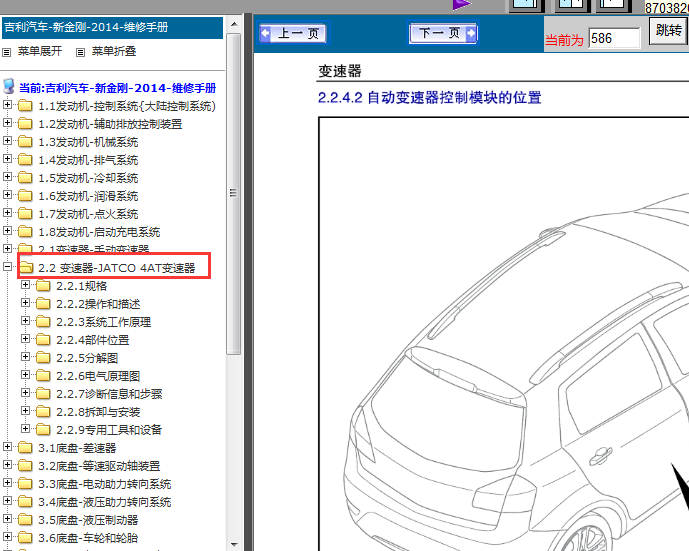
Task: Open the root link 当前:吉利汽车-新金刚-2014-维修手册
Action: [x=117, y=88]
